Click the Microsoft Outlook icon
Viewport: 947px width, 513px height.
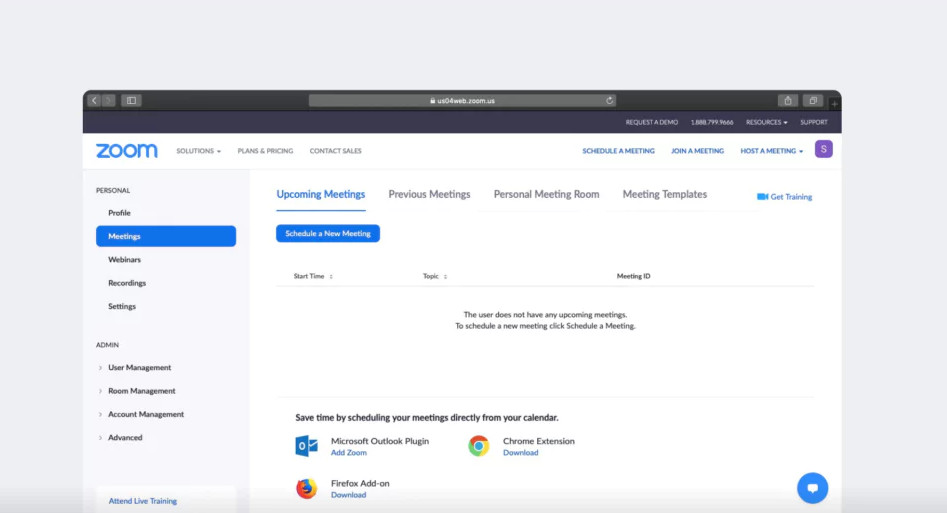click(x=306, y=446)
